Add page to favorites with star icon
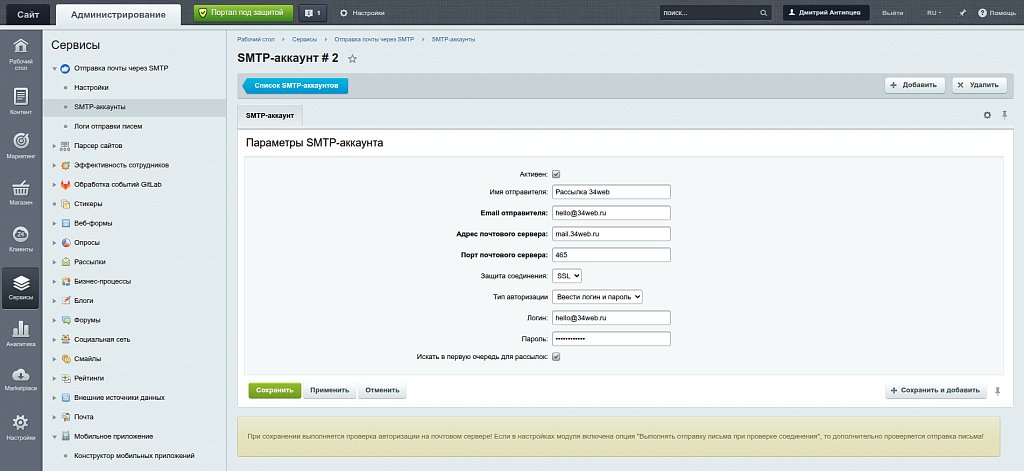This screenshot has width=1024, height=471. pos(352,60)
